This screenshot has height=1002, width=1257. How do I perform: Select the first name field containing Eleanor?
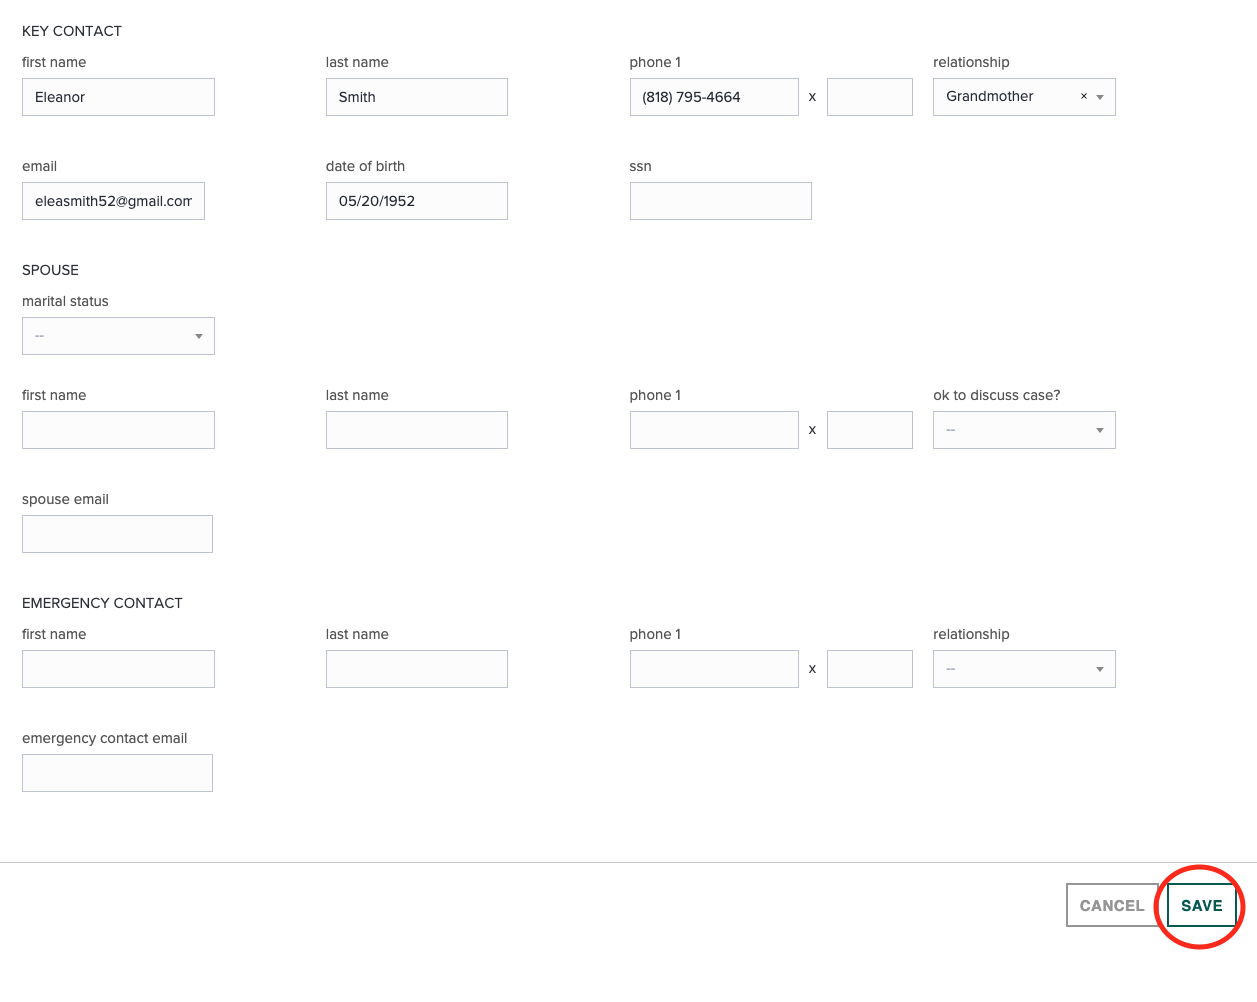(x=118, y=96)
